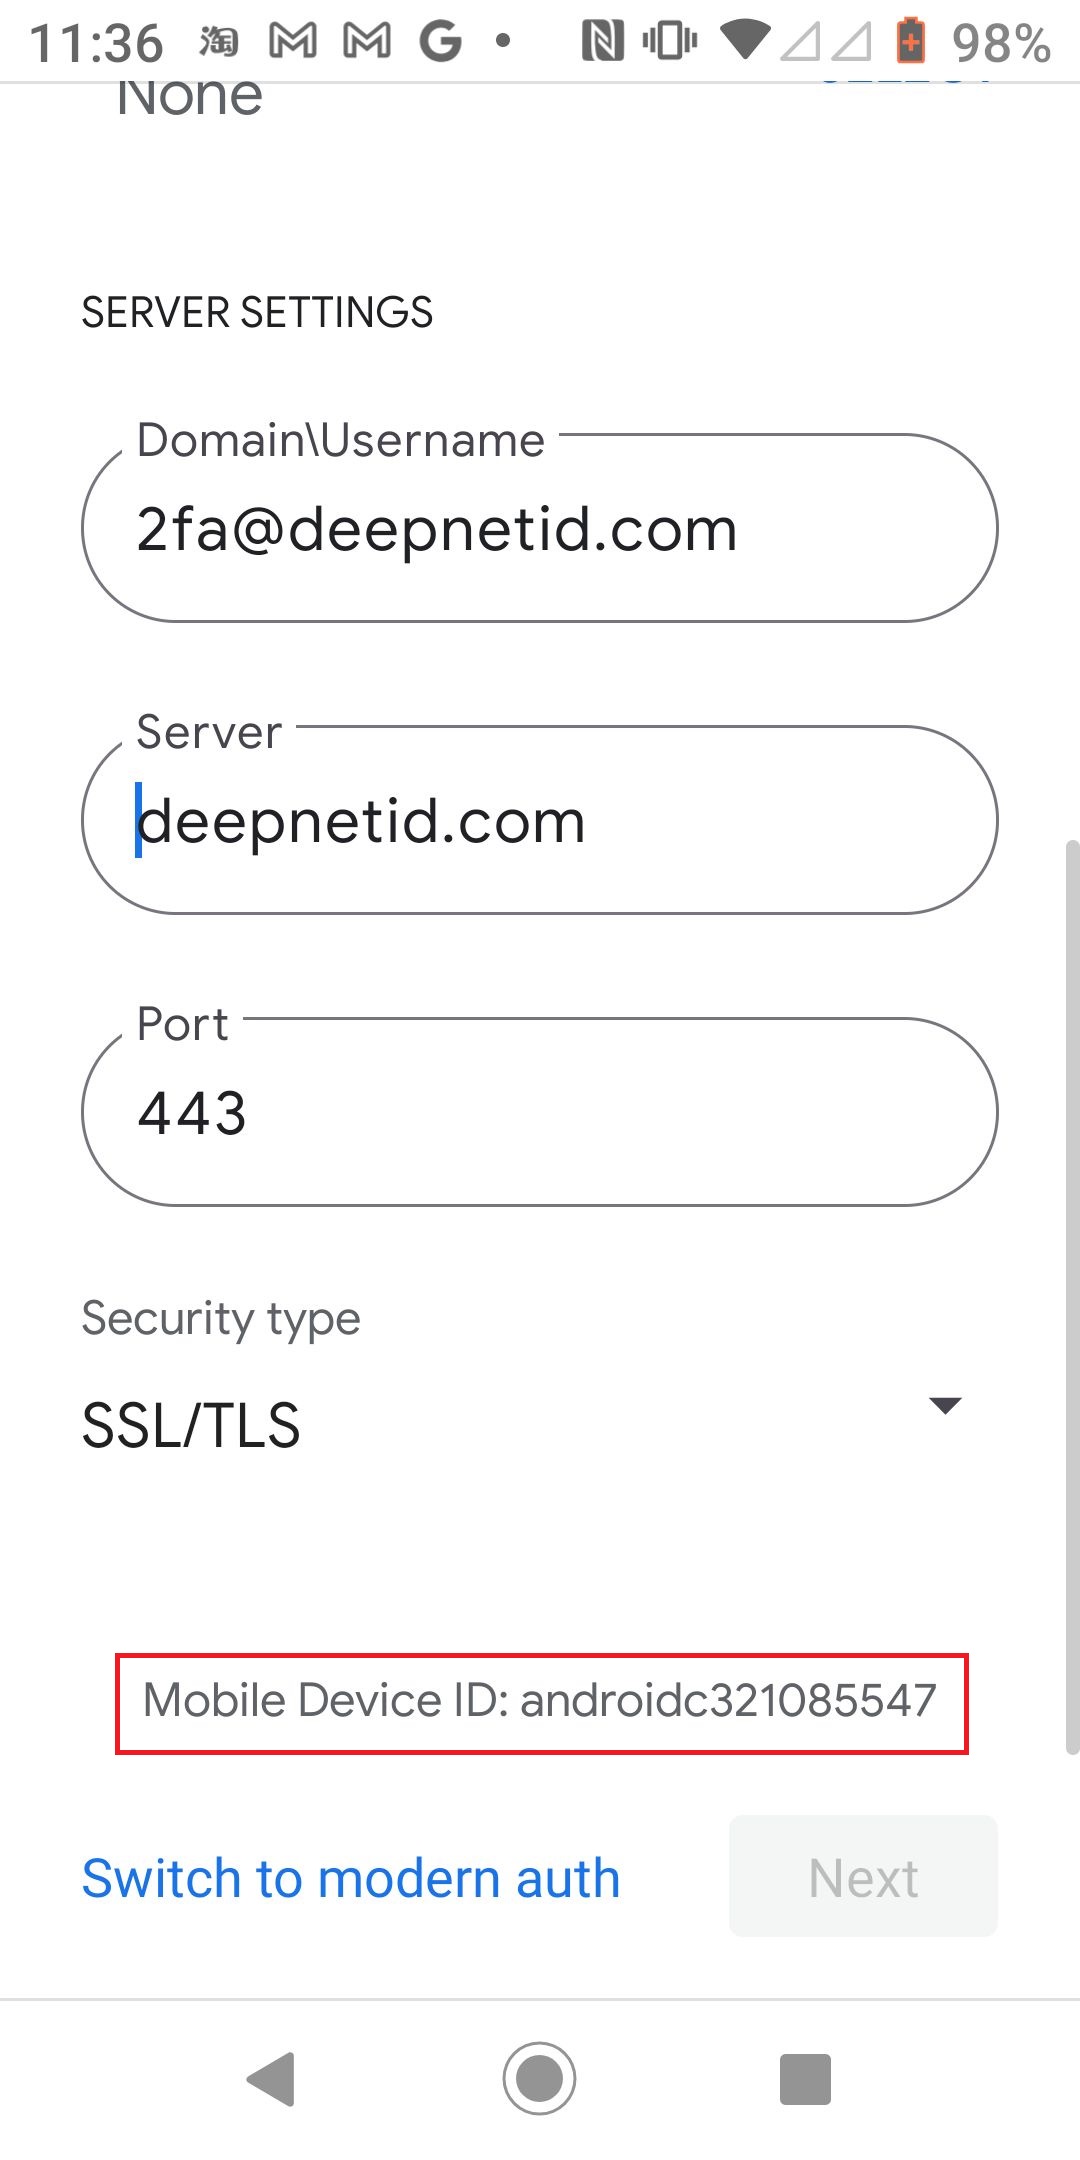Tap the vibrate mode status icon
Viewport: 1080px width, 2160px height.
(x=669, y=42)
